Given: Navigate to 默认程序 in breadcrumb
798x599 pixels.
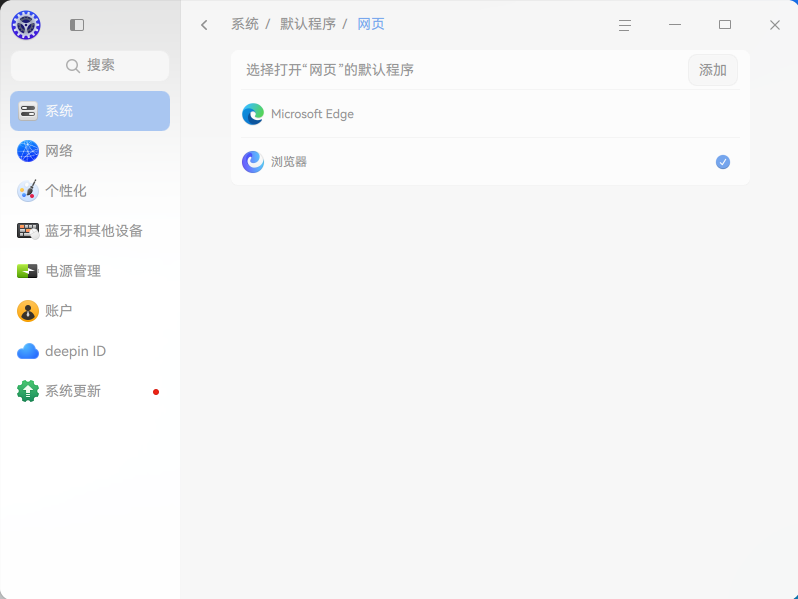Looking at the screenshot, I should click(x=308, y=24).
